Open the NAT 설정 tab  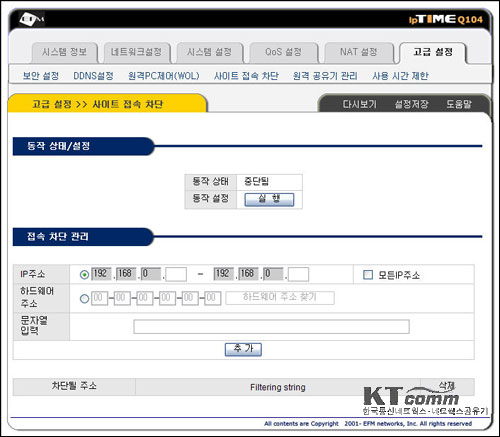point(359,52)
